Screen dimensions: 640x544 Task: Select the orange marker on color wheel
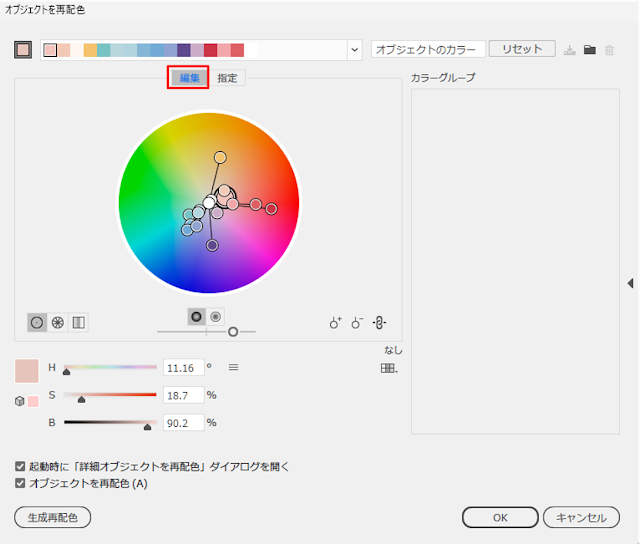coord(220,158)
